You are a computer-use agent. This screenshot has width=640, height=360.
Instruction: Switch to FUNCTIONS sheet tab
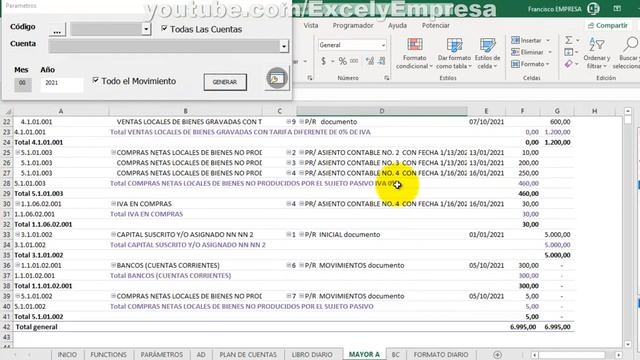[108, 355]
